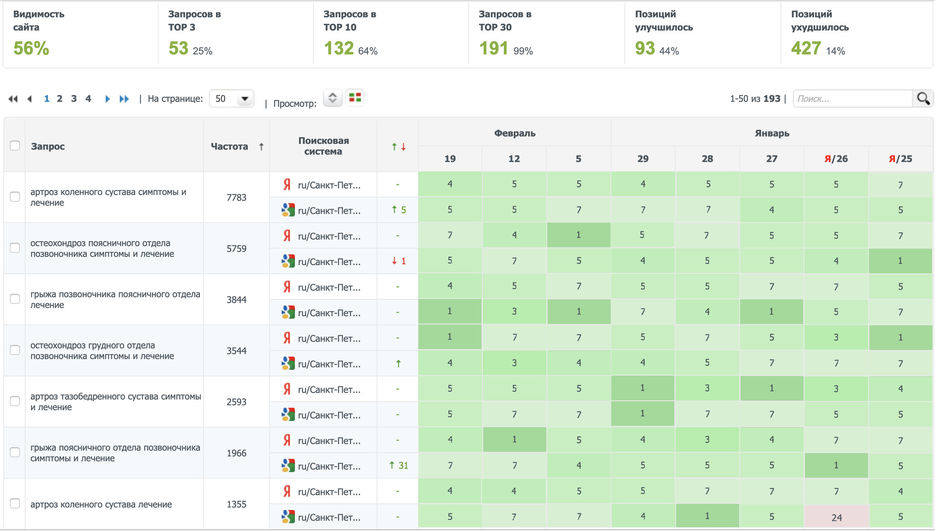The height and width of the screenshot is (531, 935).
Task: Jump to the last page of results
Action: tap(125, 99)
